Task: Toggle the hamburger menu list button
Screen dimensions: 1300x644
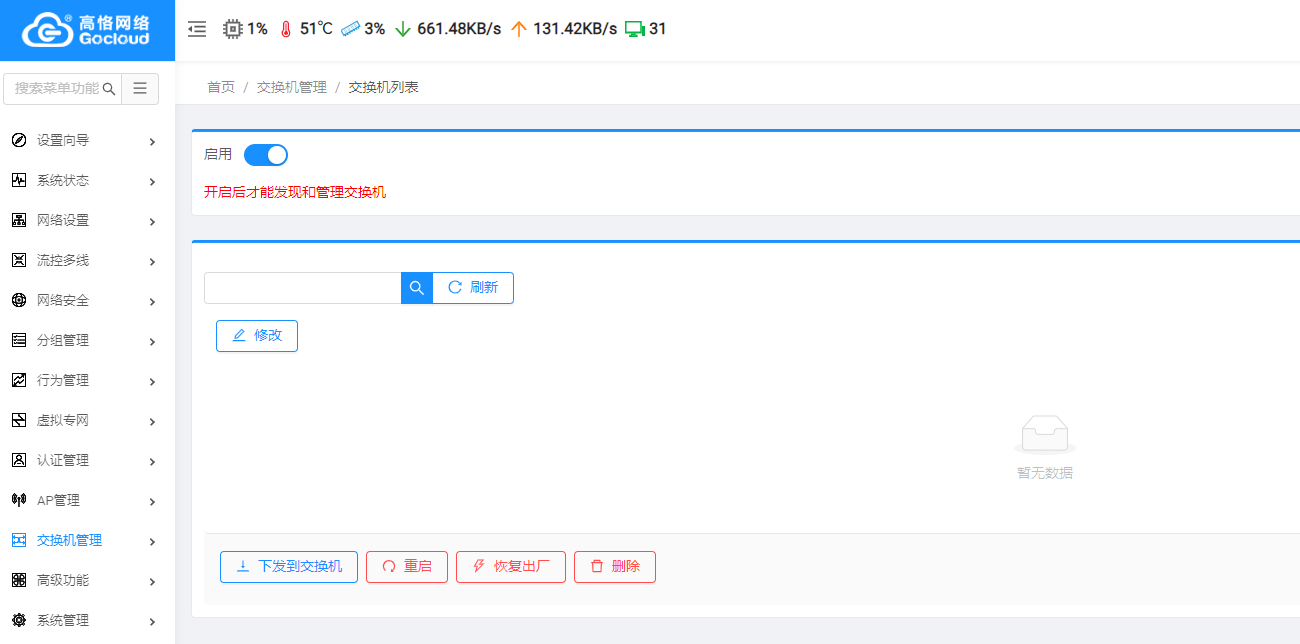Action: point(140,88)
